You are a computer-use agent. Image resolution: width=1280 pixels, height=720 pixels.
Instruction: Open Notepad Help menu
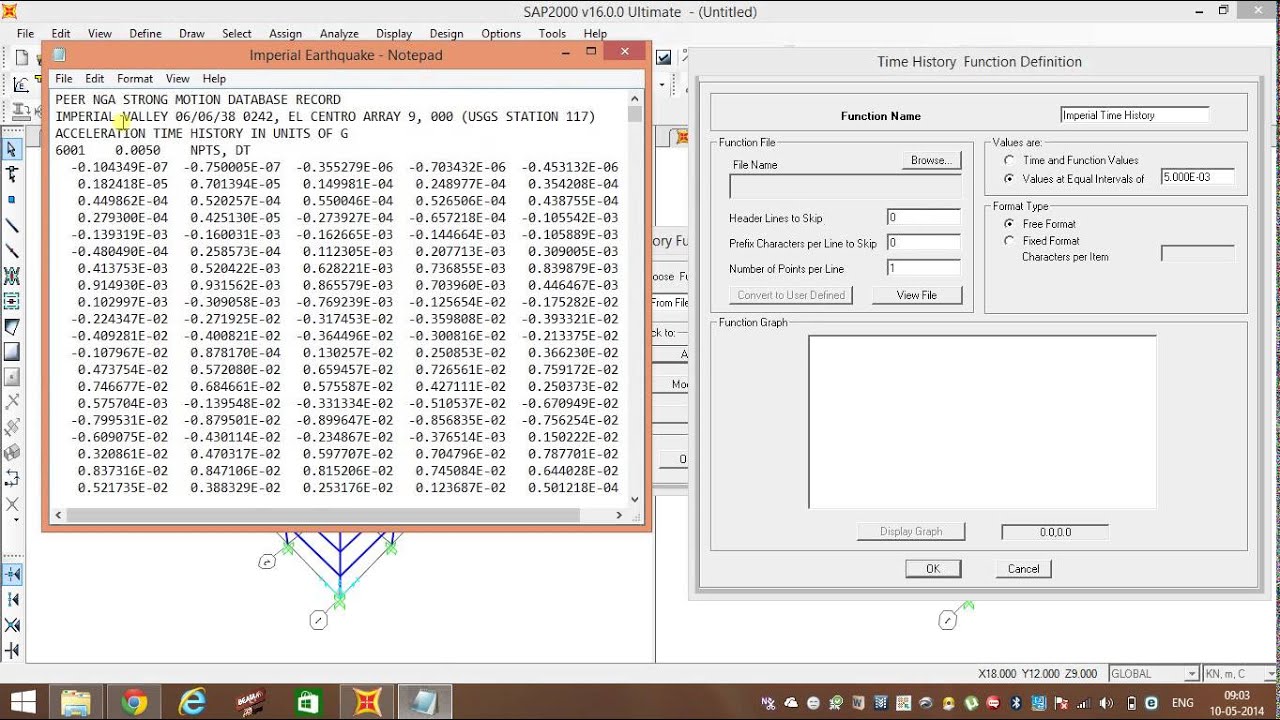point(214,78)
